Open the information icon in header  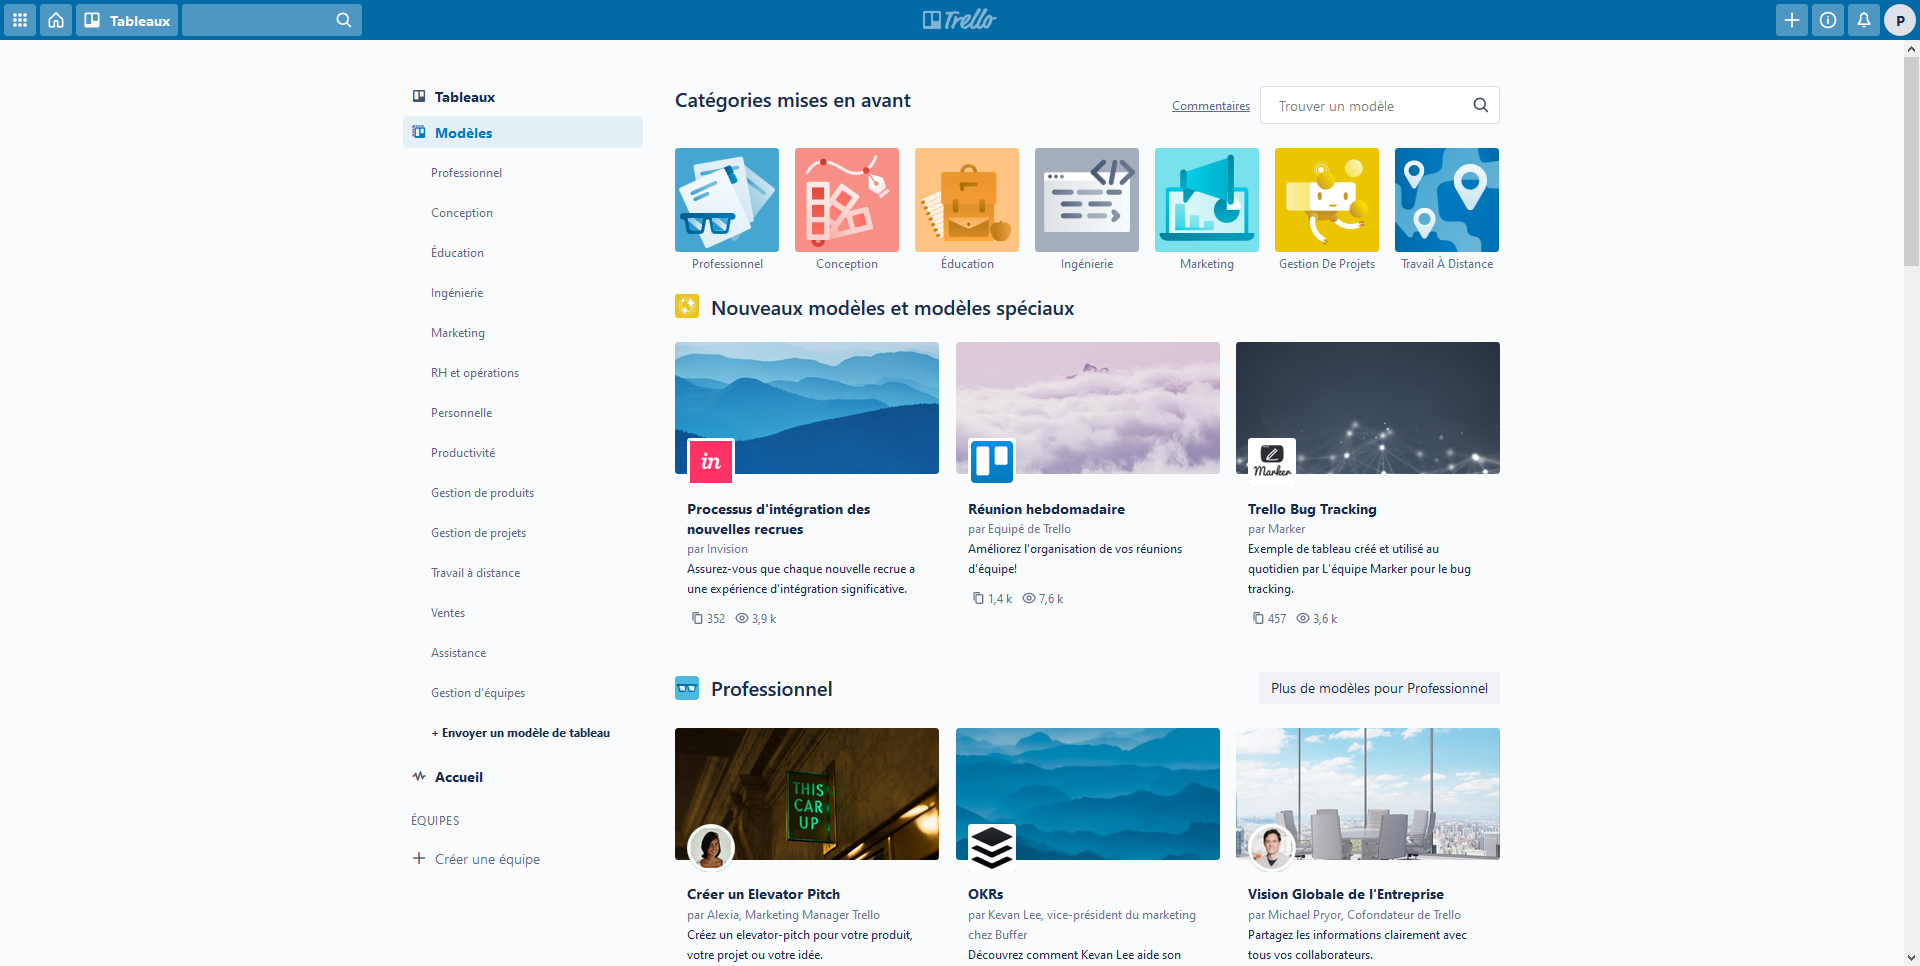1828,20
